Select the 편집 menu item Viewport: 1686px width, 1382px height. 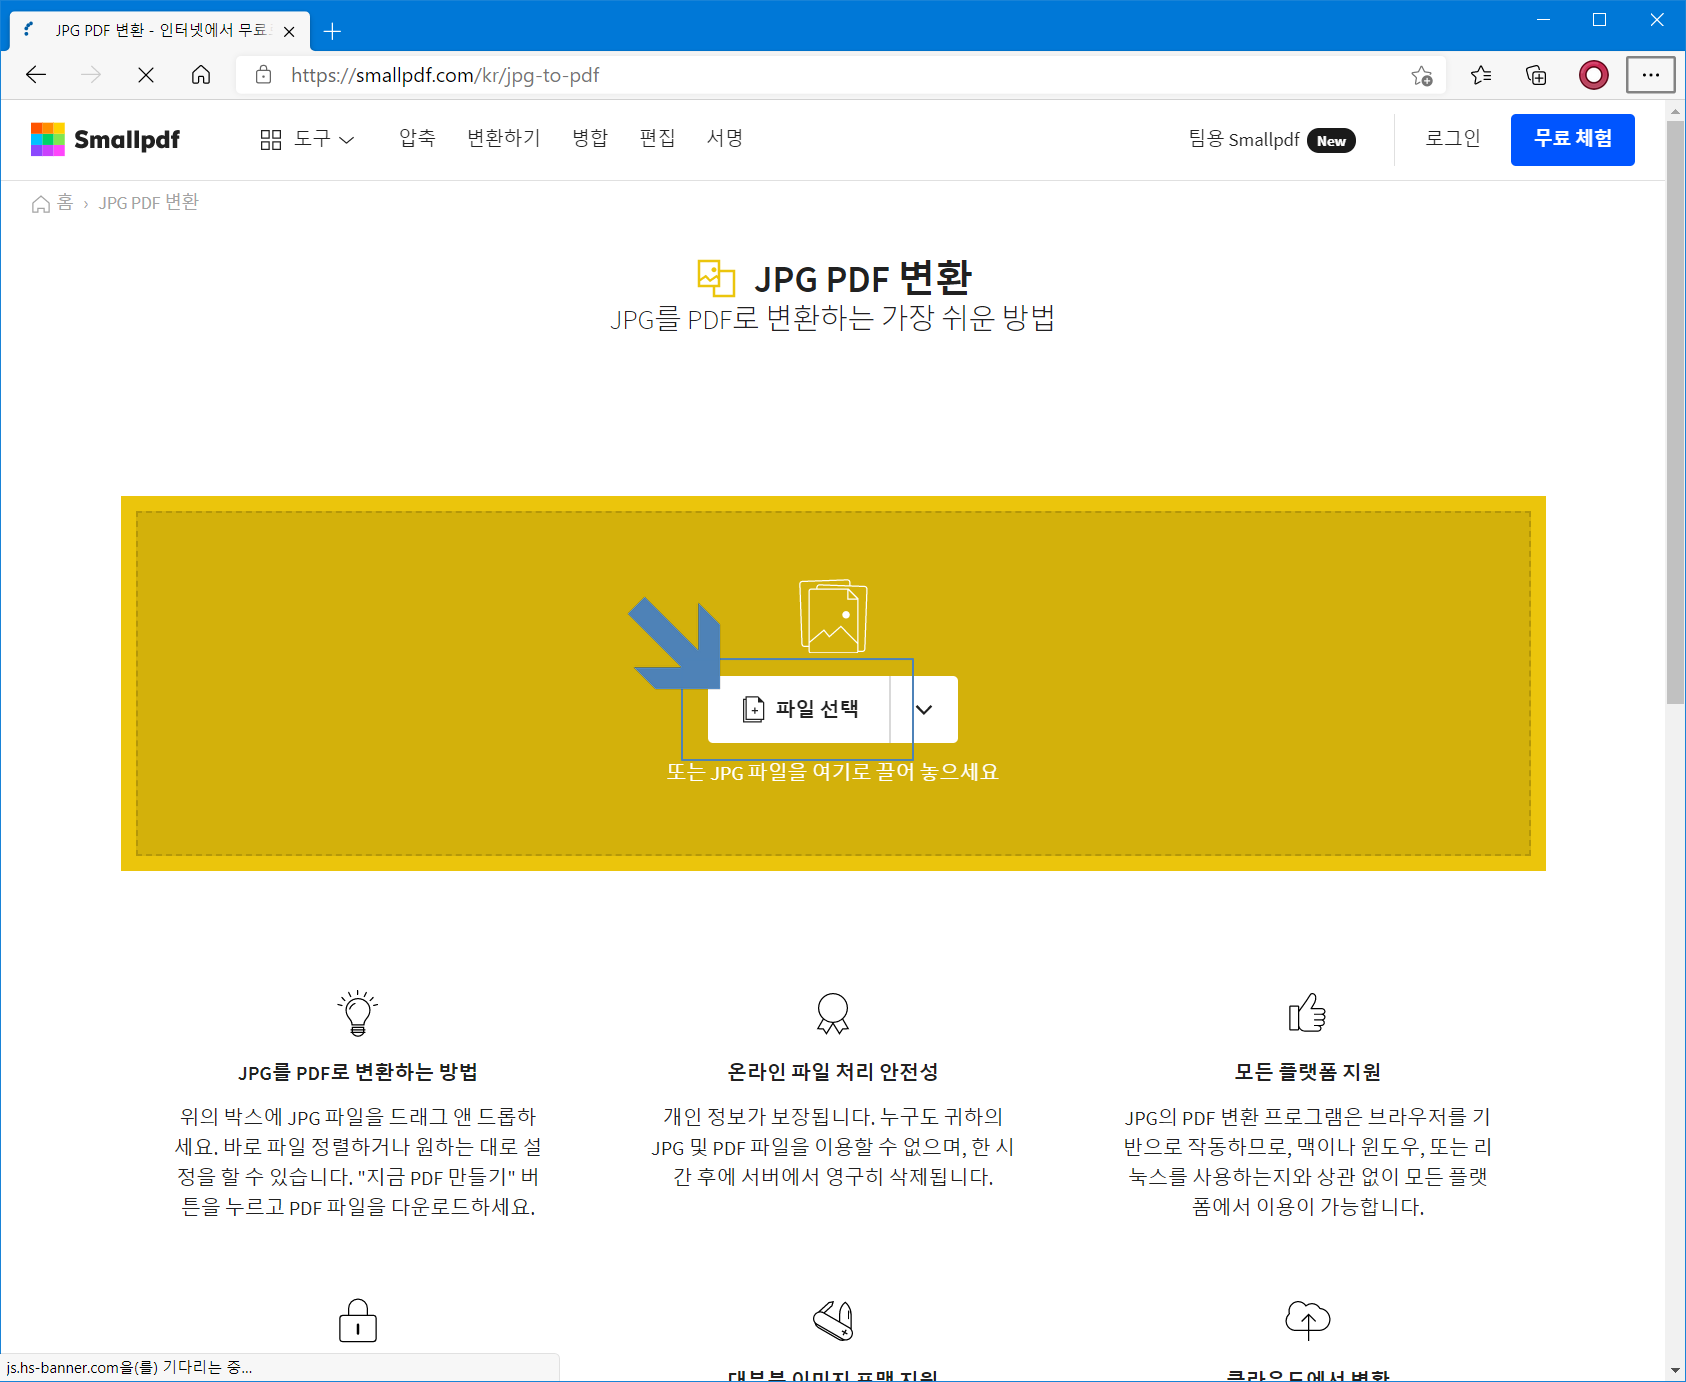[x=657, y=138]
